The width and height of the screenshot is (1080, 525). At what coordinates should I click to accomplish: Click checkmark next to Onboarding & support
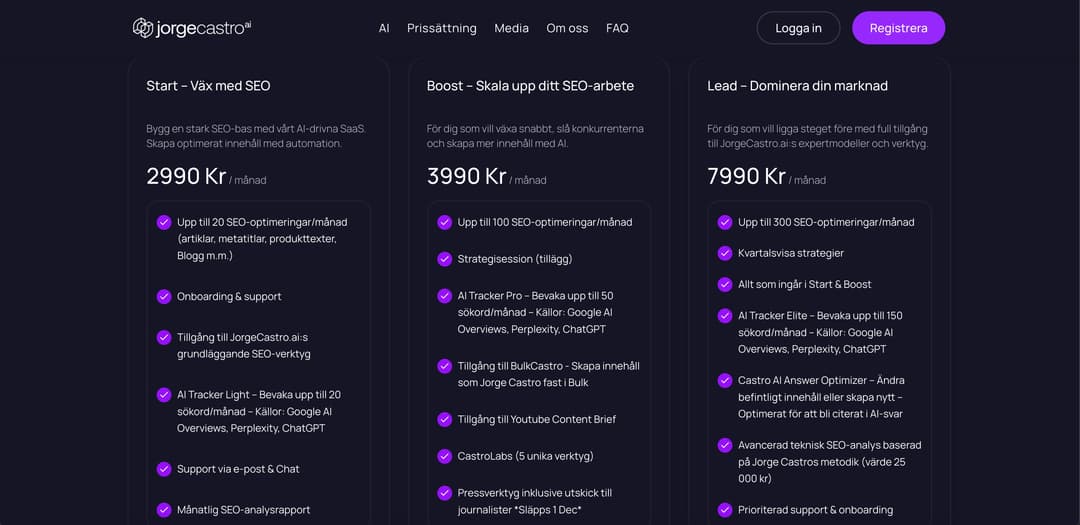point(164,296)
